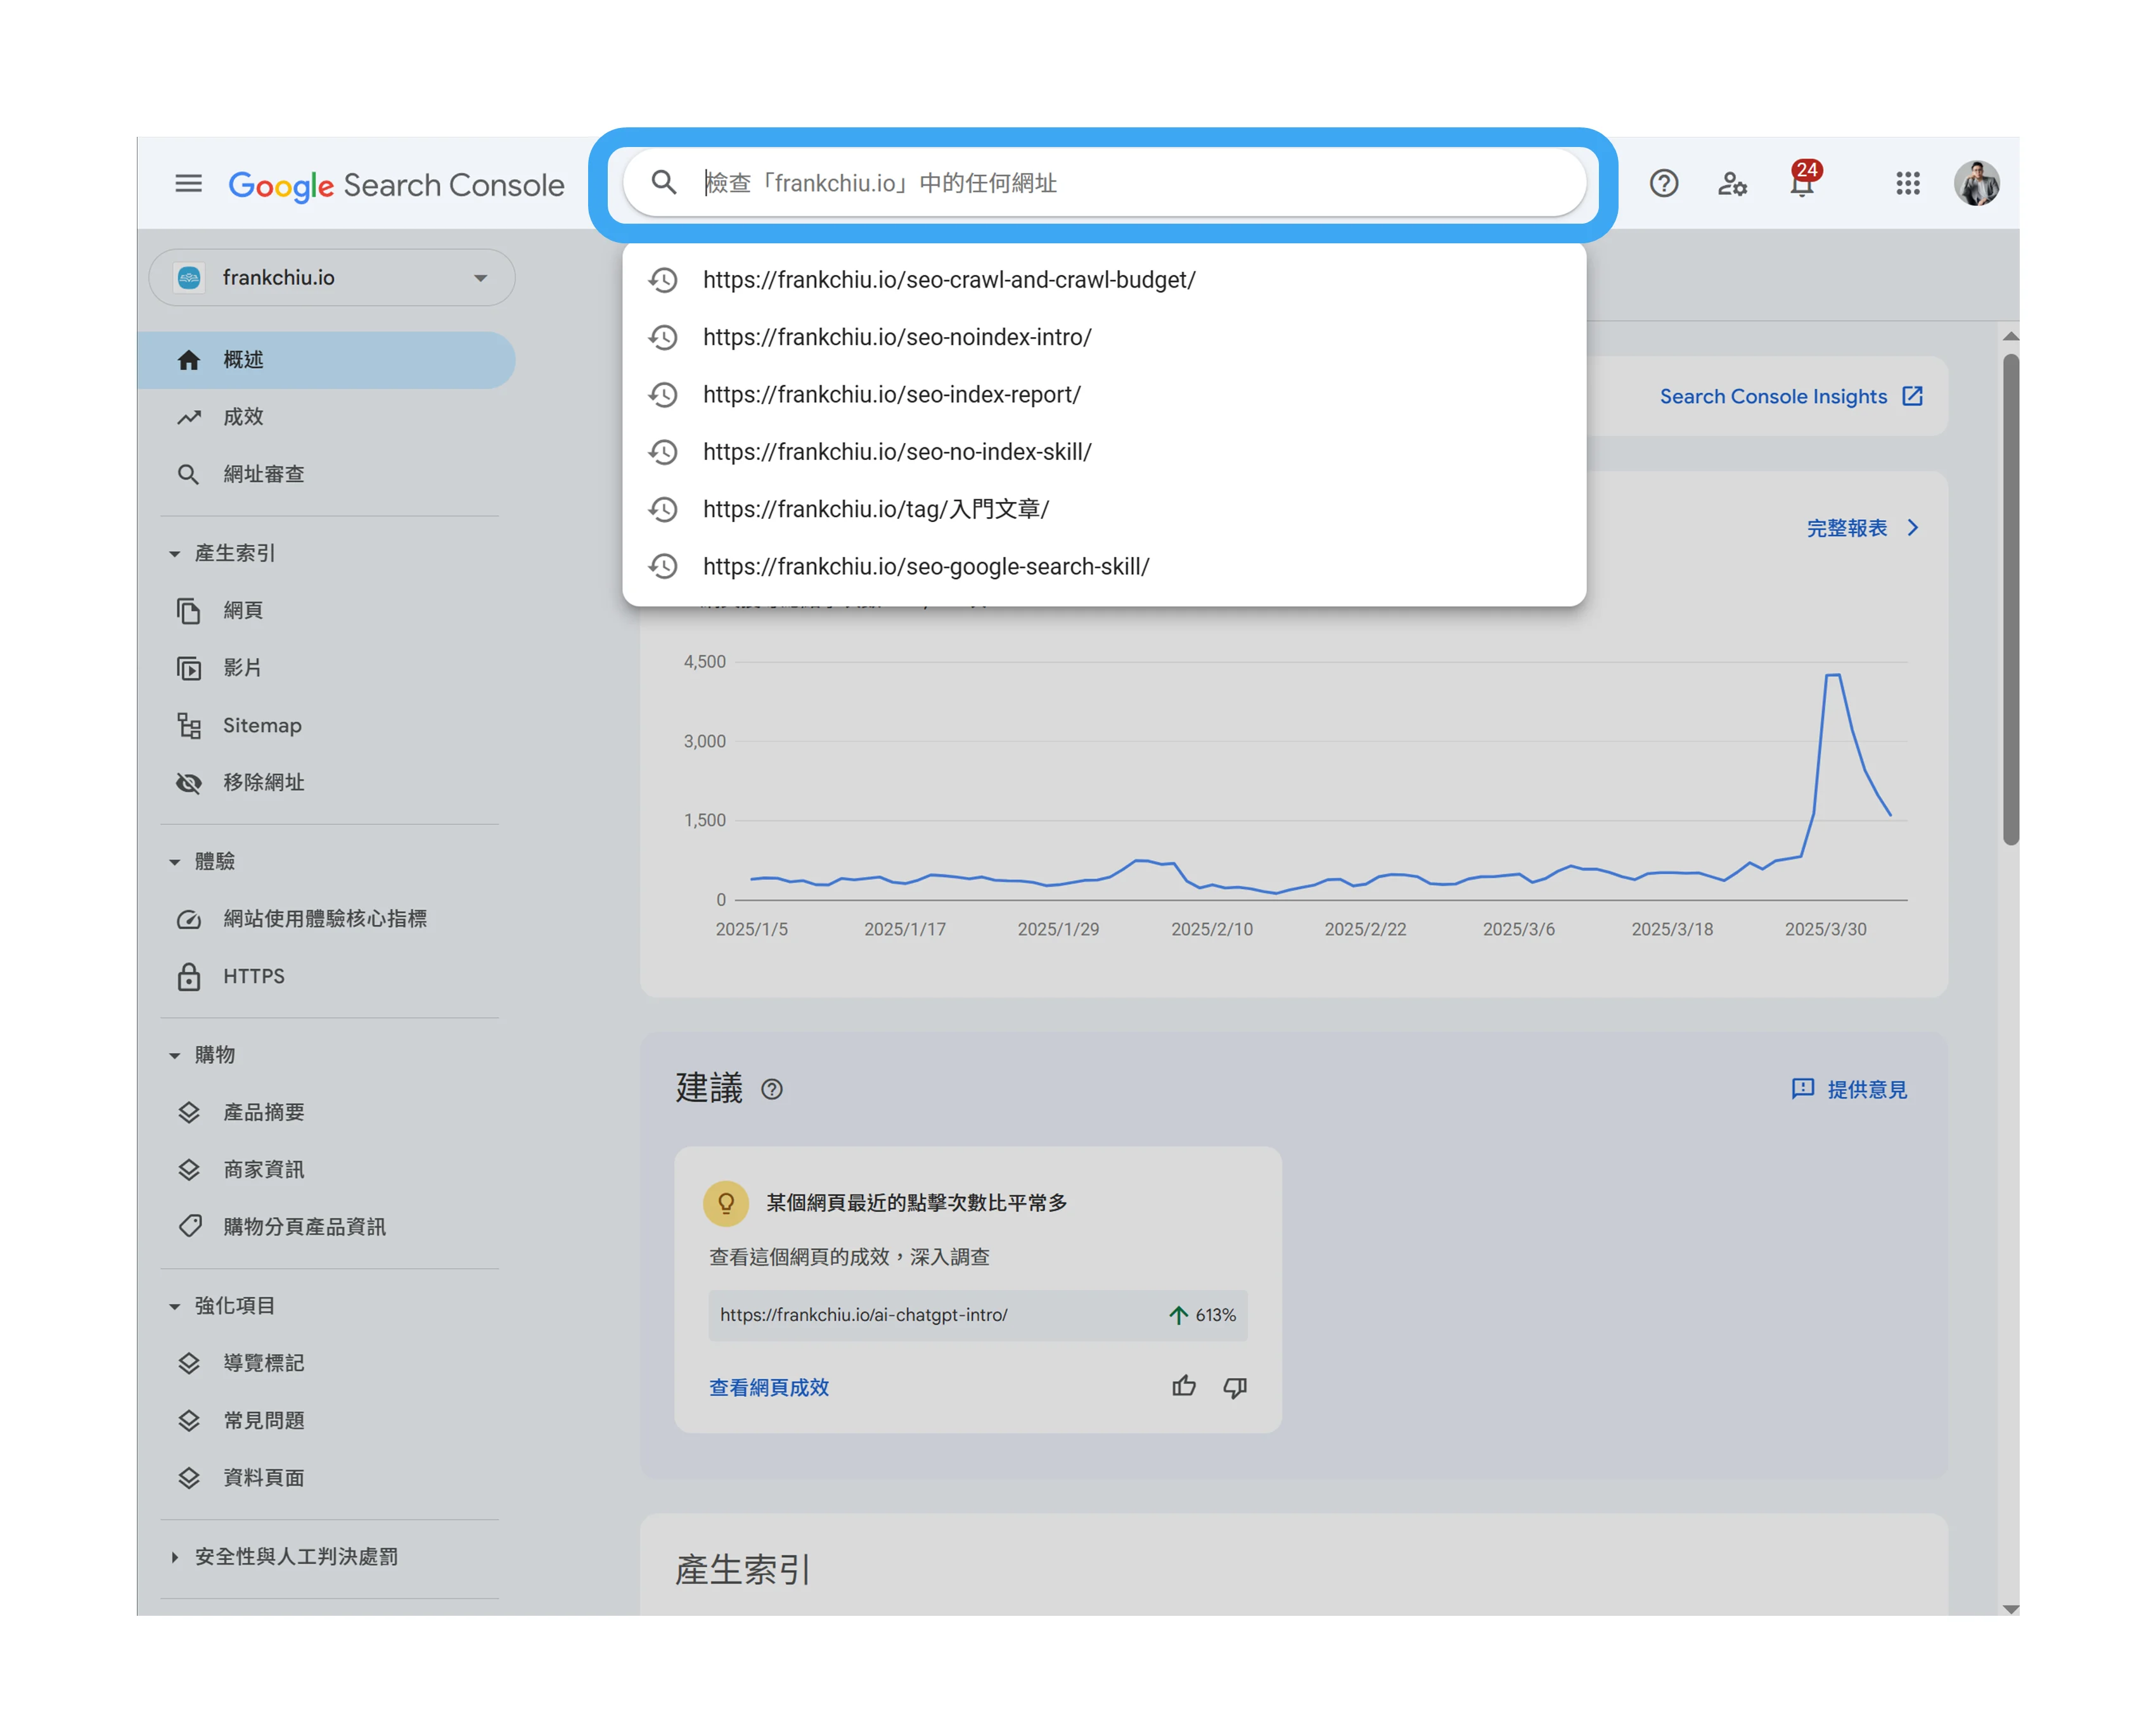The height and width of the screenshot is (1733, 2156).
Task: Click thumbs up on the suggestion card
Action: click(1183, 1386)
